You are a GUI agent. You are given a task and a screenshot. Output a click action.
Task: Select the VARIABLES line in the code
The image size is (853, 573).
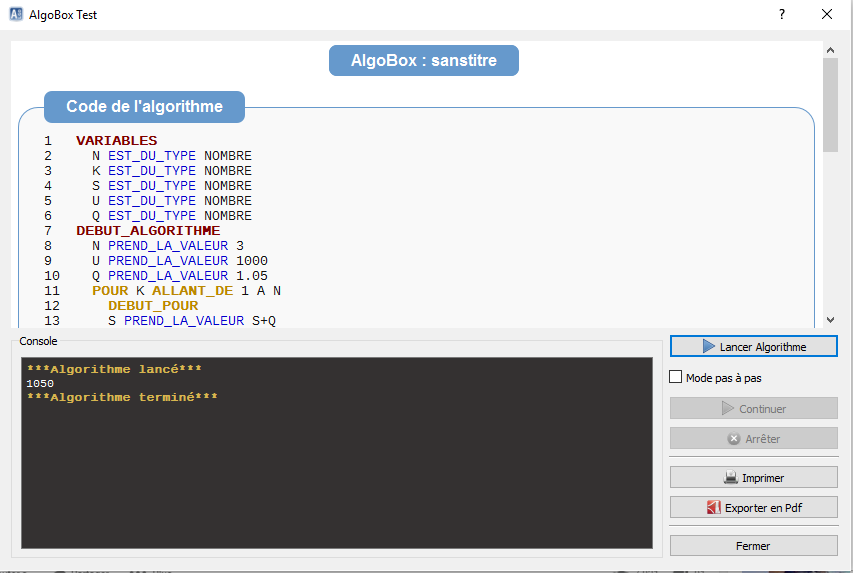(x=116, y=141)
